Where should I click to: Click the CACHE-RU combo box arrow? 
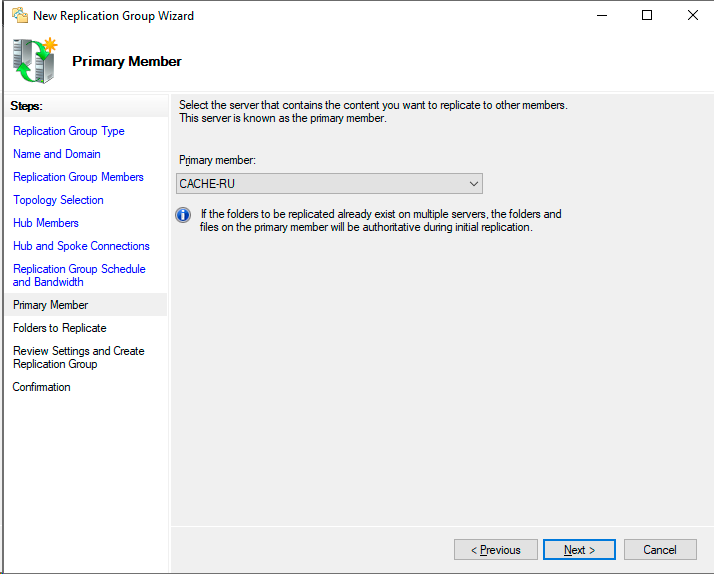(474, 184)
